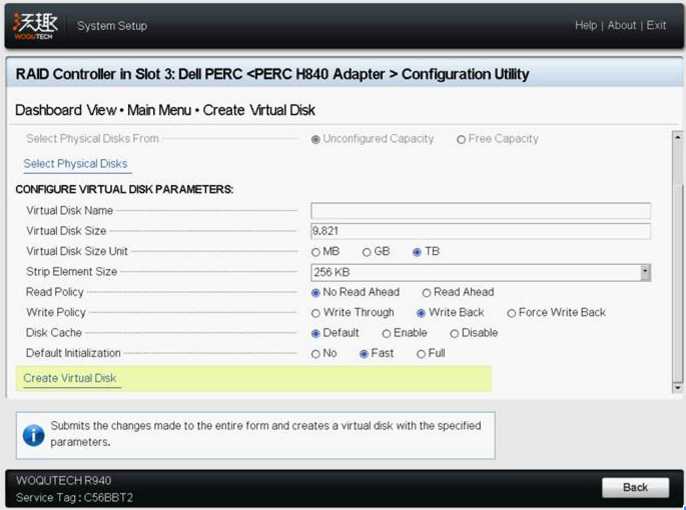The width and height of the screenshot is (686, 510).
Task: Click the System Setup header text
Action: pyautogui.click(x=112, y=26)
